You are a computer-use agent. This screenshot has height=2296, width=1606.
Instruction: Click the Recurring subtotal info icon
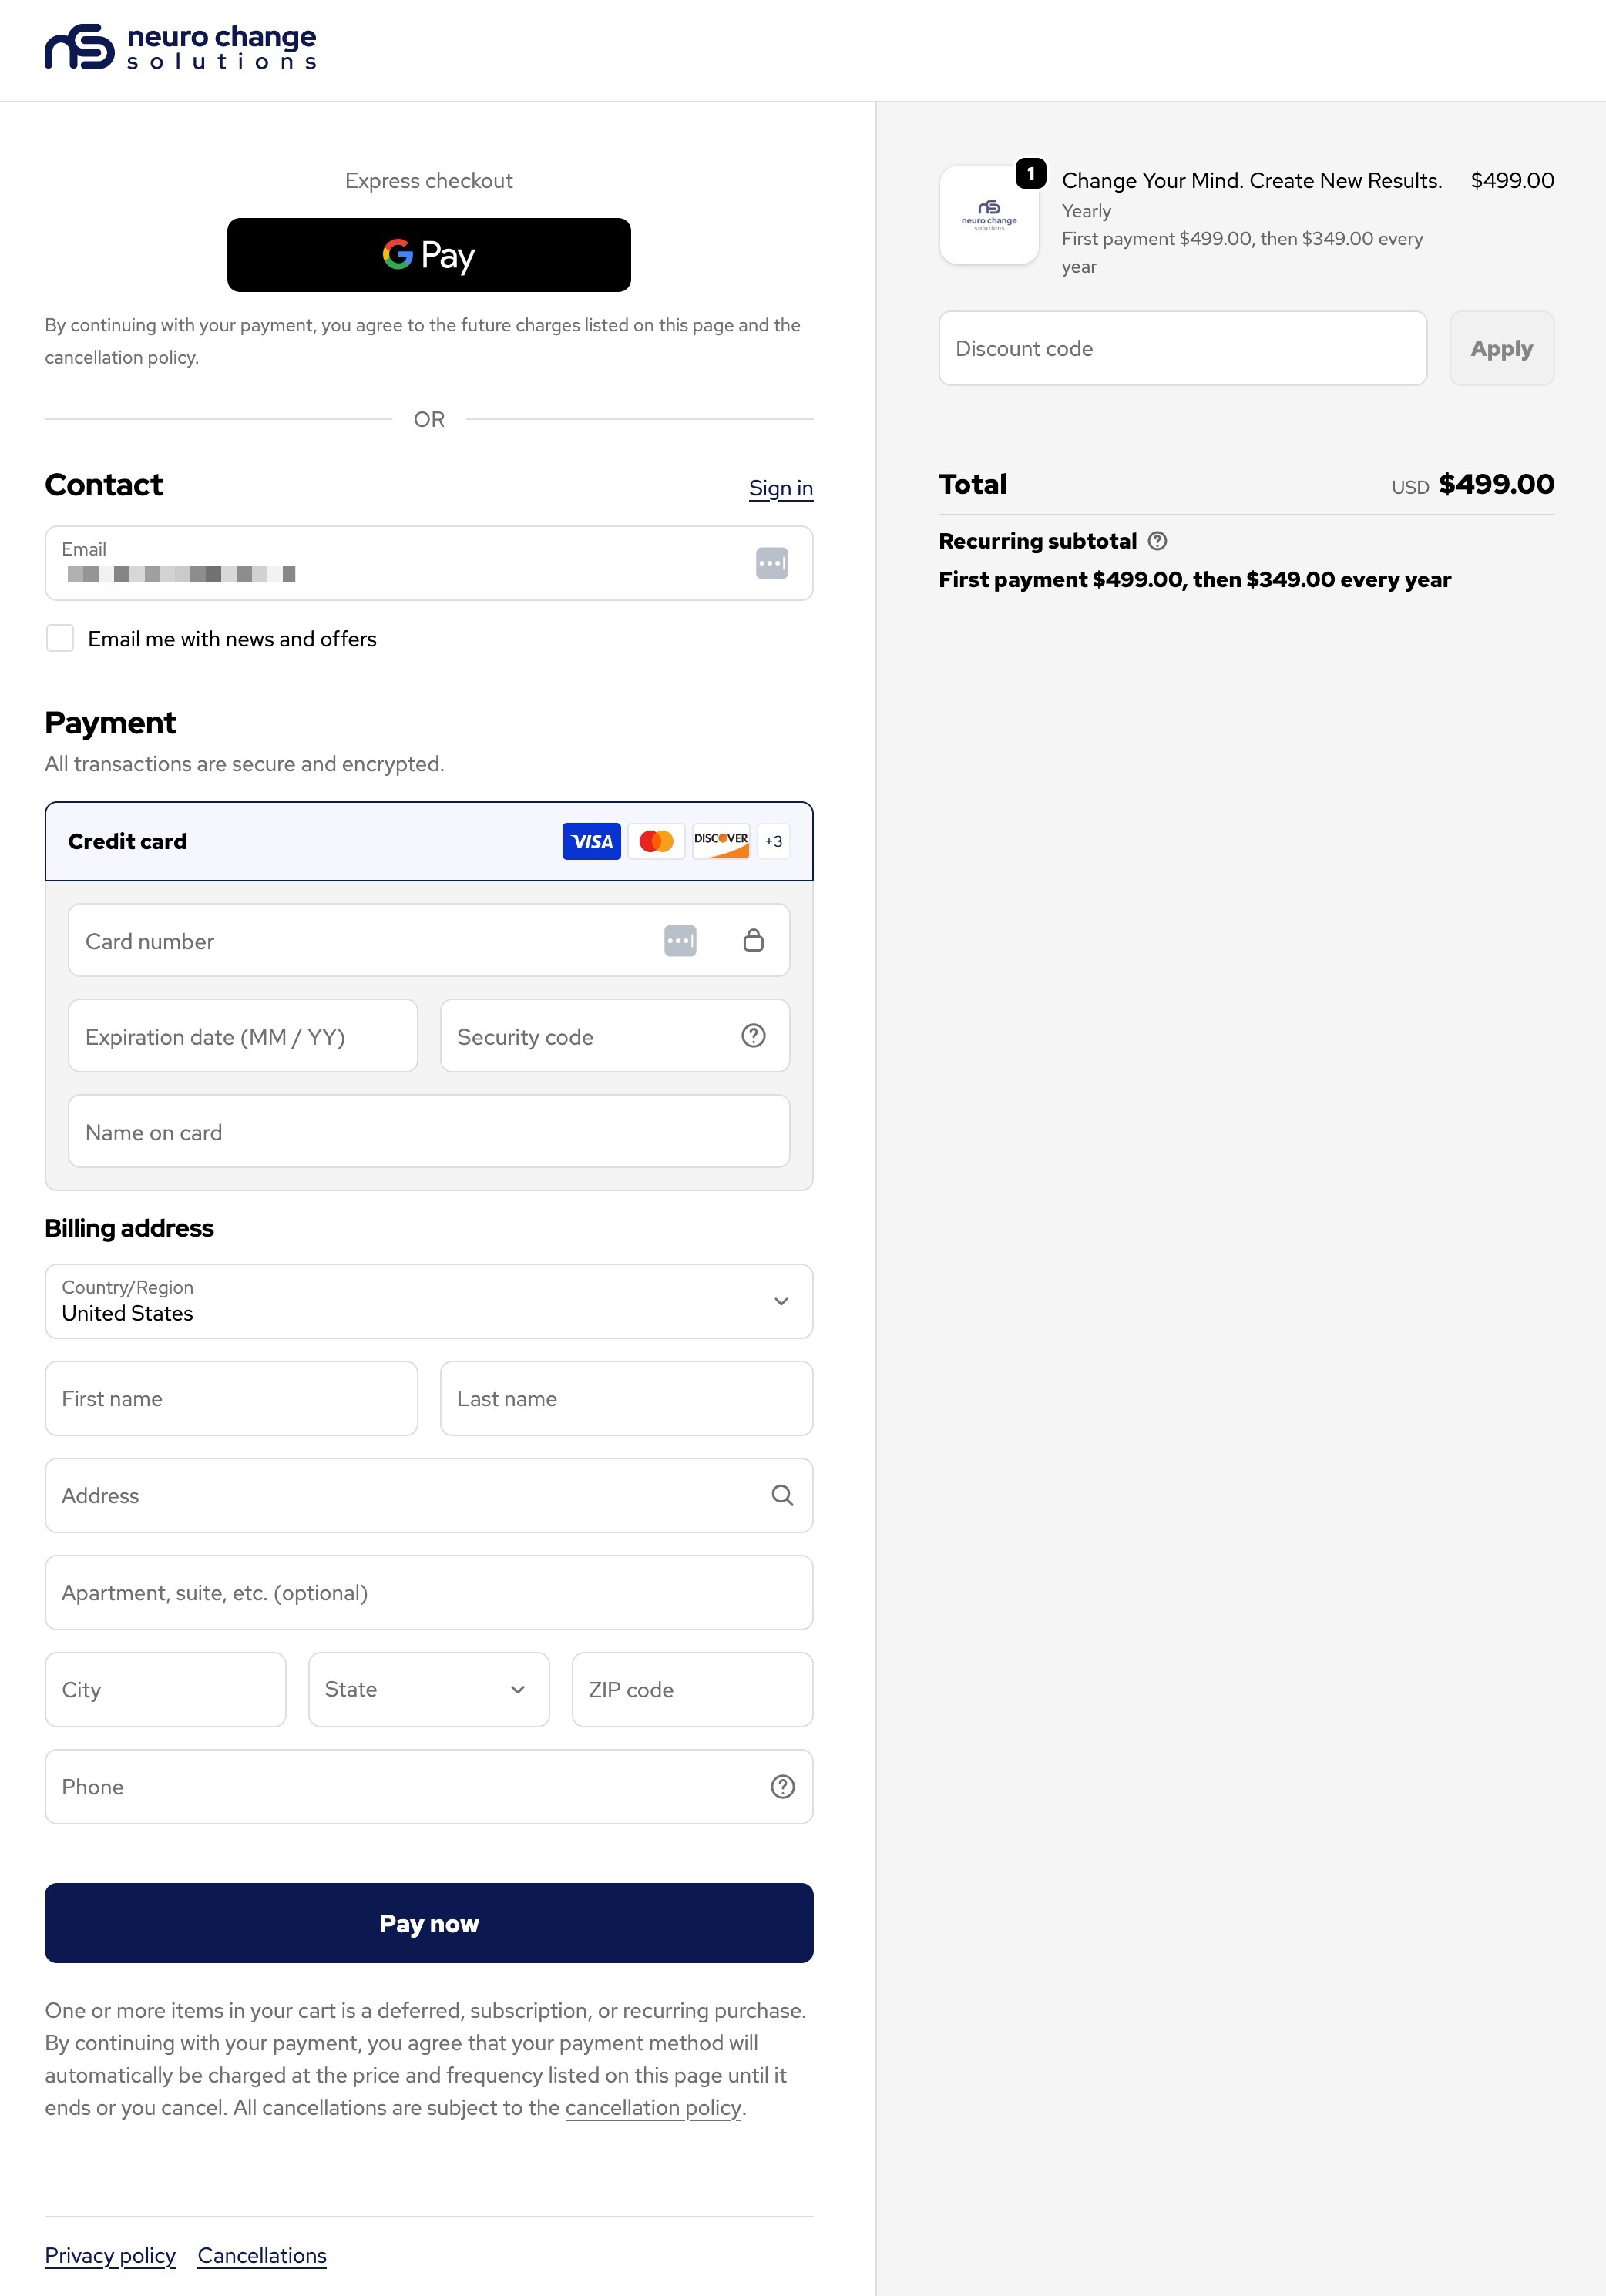tap(1157, 541)
